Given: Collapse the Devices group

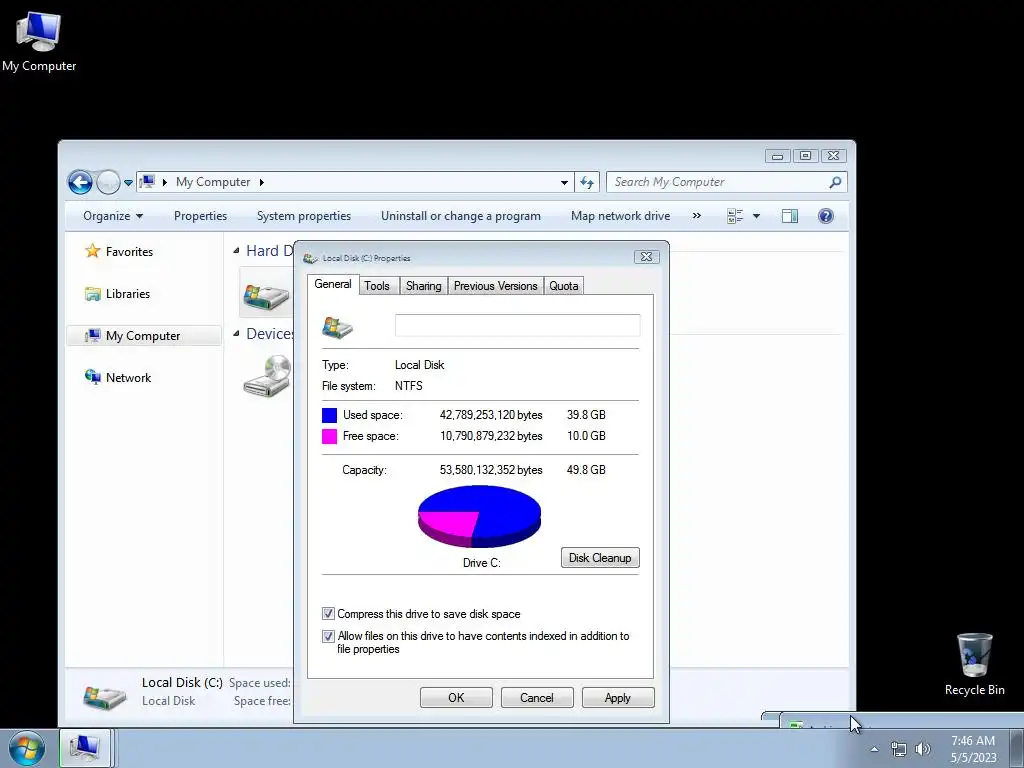Looking at the screenshot, I should pyautogui.click(x=236, y=334).
